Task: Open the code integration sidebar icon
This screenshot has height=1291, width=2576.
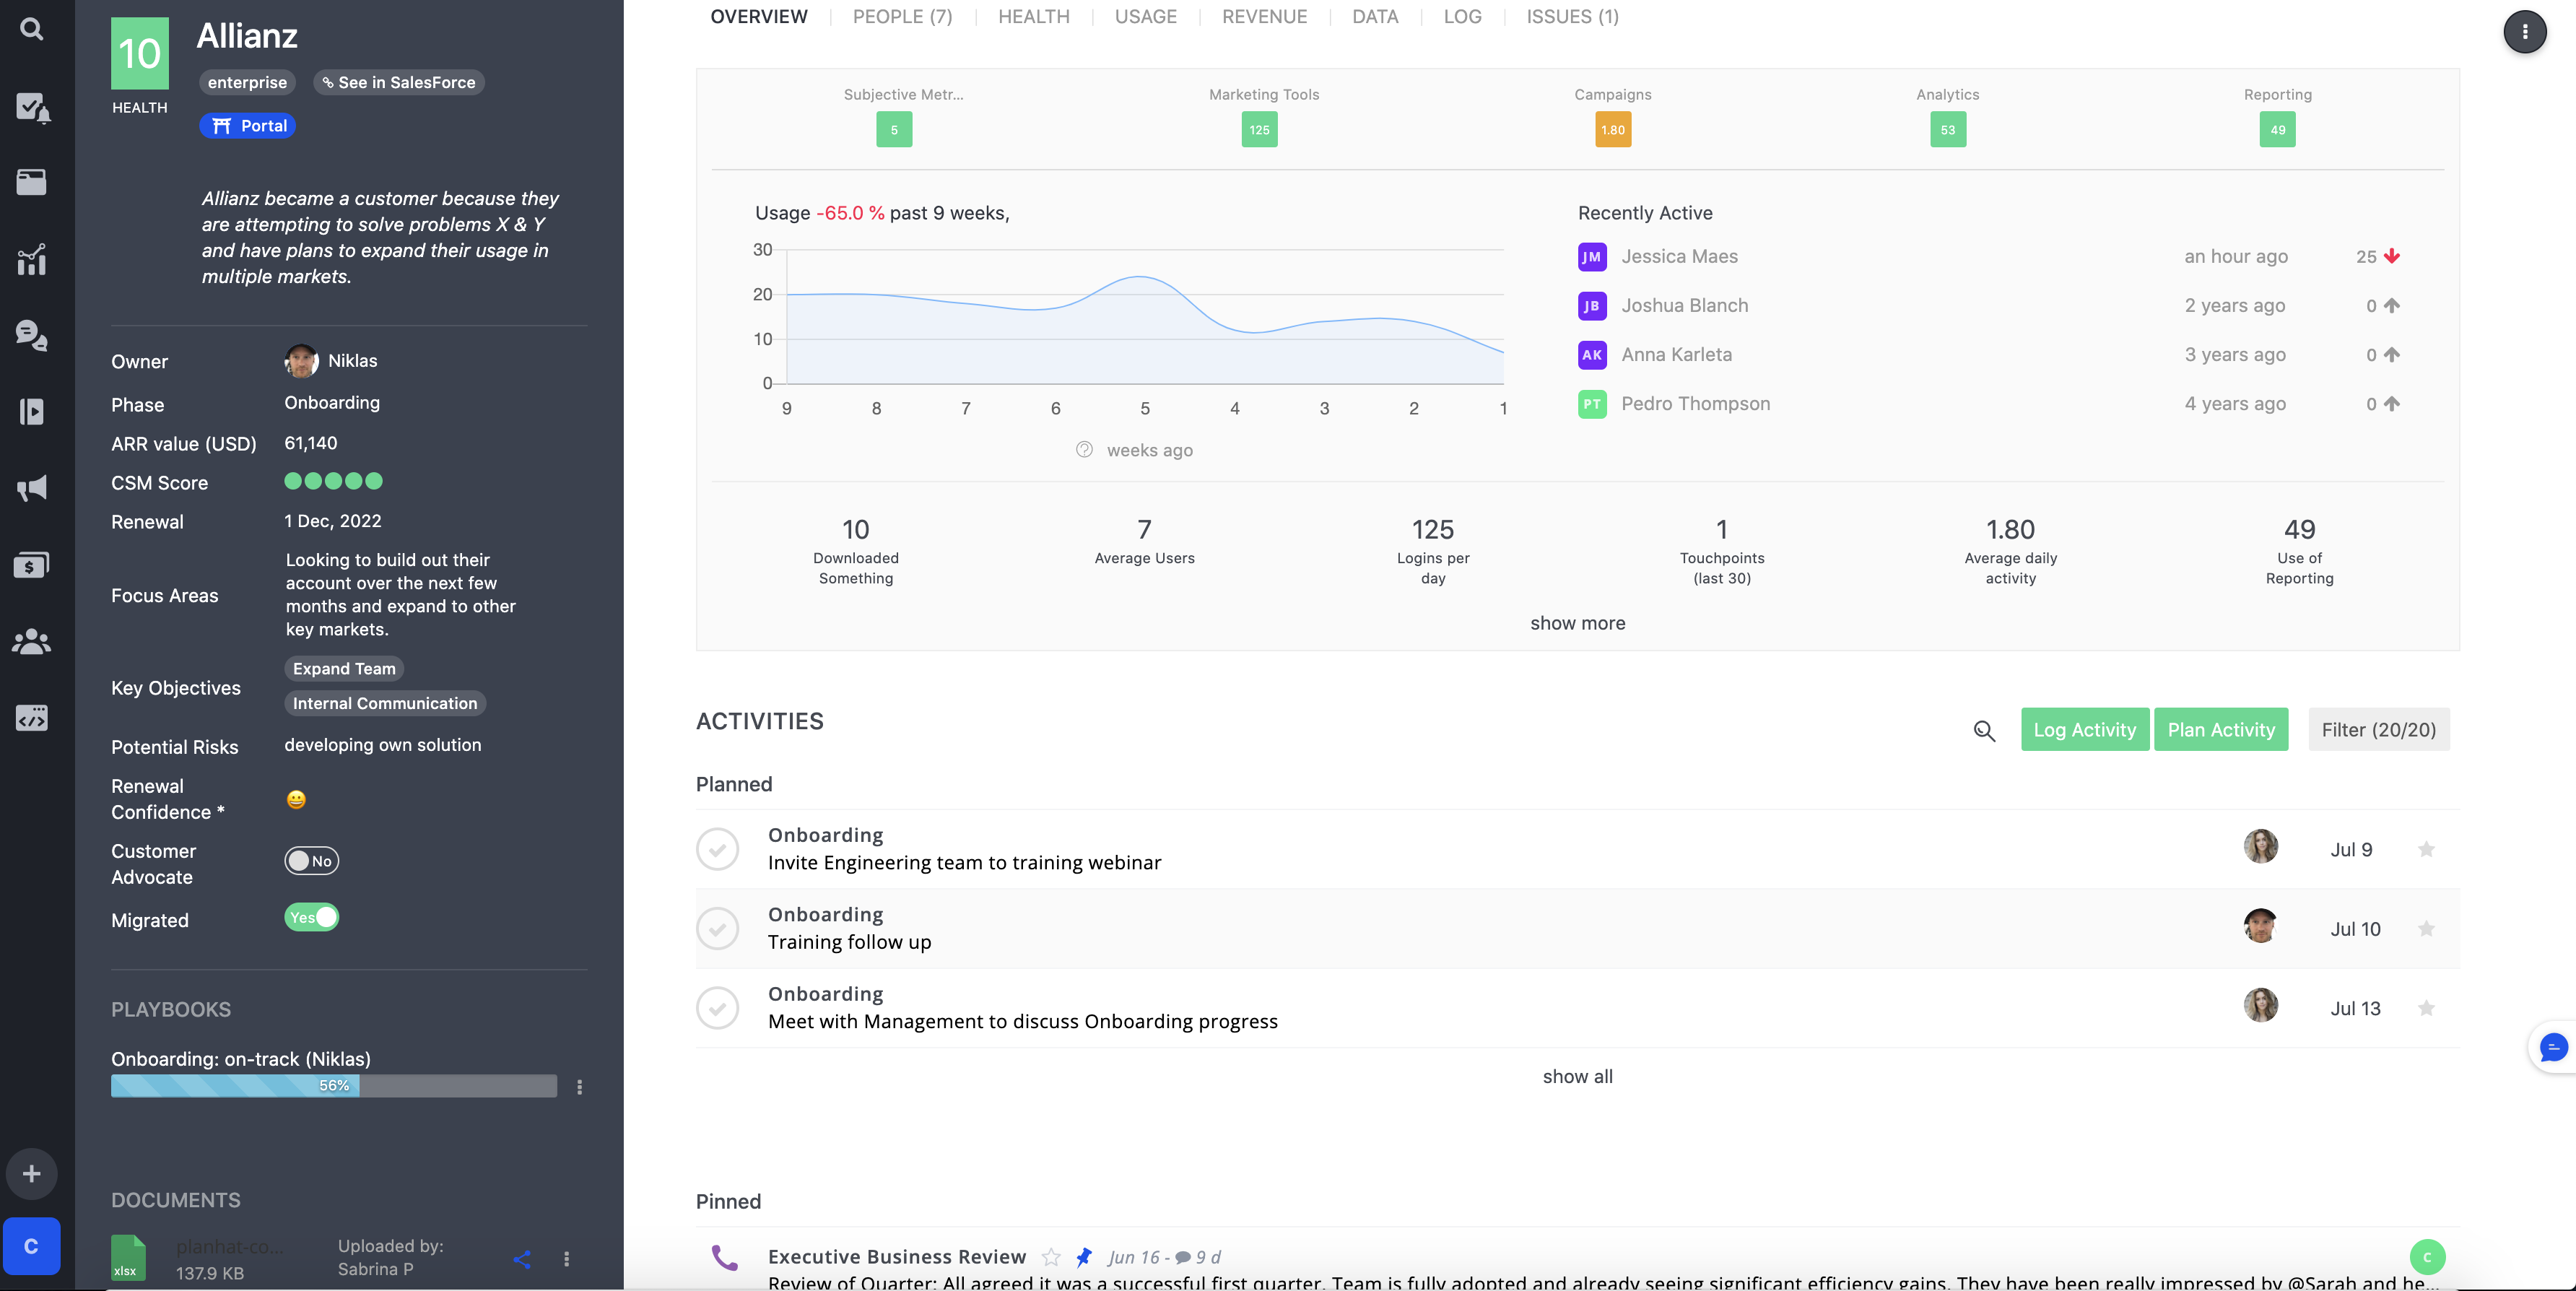Action: pyautogui.click(x=32, y=718)
